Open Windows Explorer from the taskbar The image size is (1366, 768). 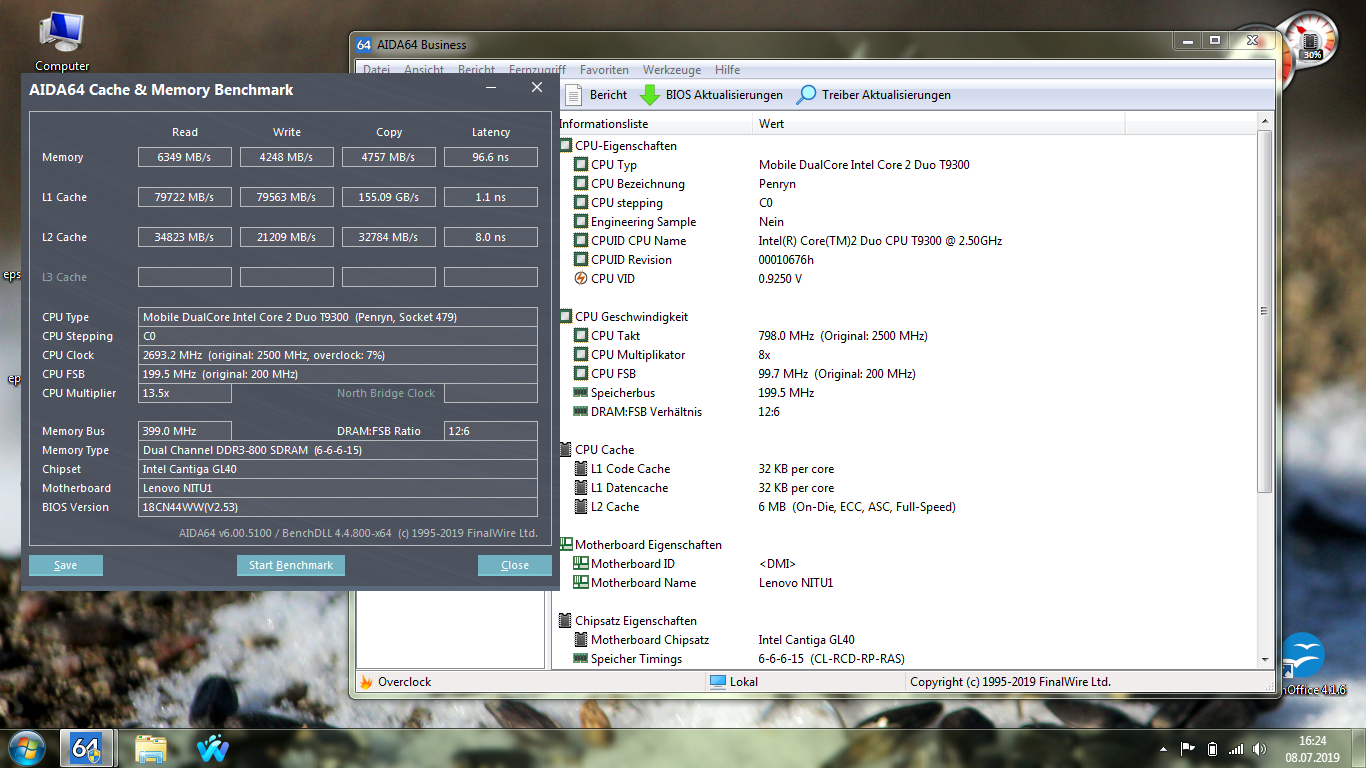point(151,748)
